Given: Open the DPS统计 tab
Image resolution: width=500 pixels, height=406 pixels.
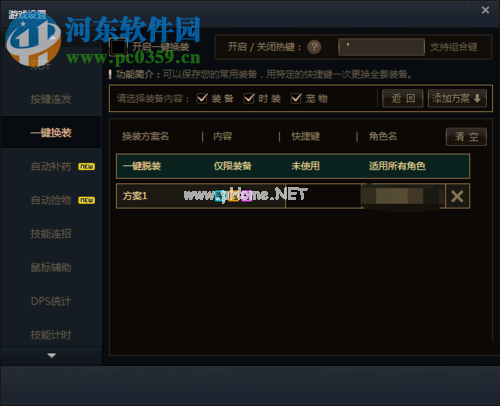Looking at the screenshot, I should (51, 301).
